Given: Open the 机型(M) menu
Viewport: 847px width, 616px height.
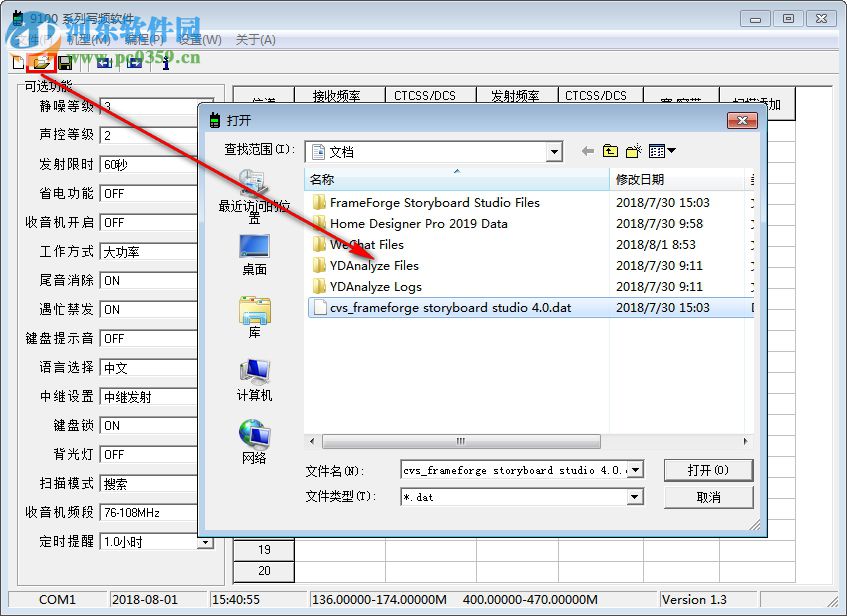Looking at the screenshot, I should pos(88,39).
